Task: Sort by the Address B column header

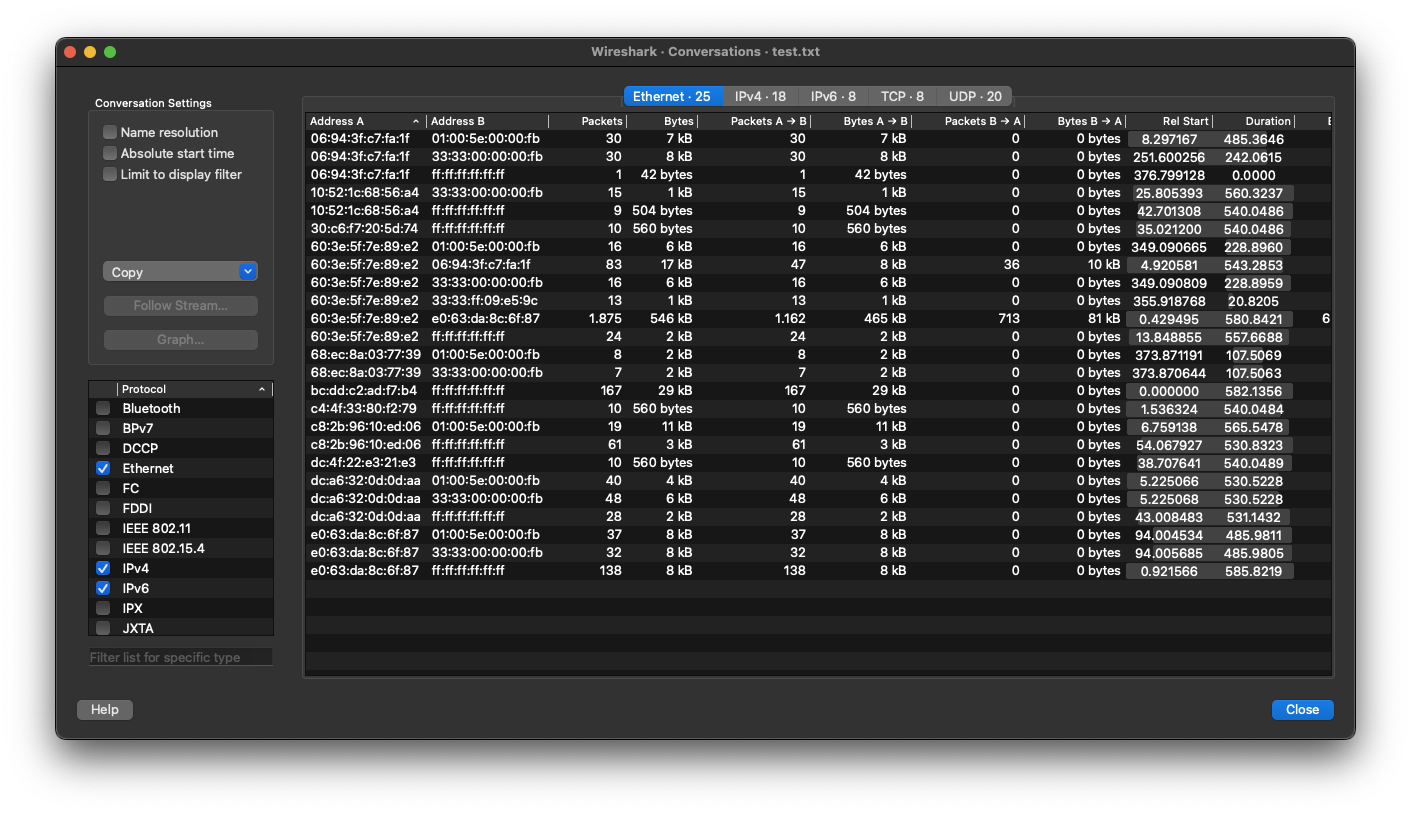Action: pos(488,121)
